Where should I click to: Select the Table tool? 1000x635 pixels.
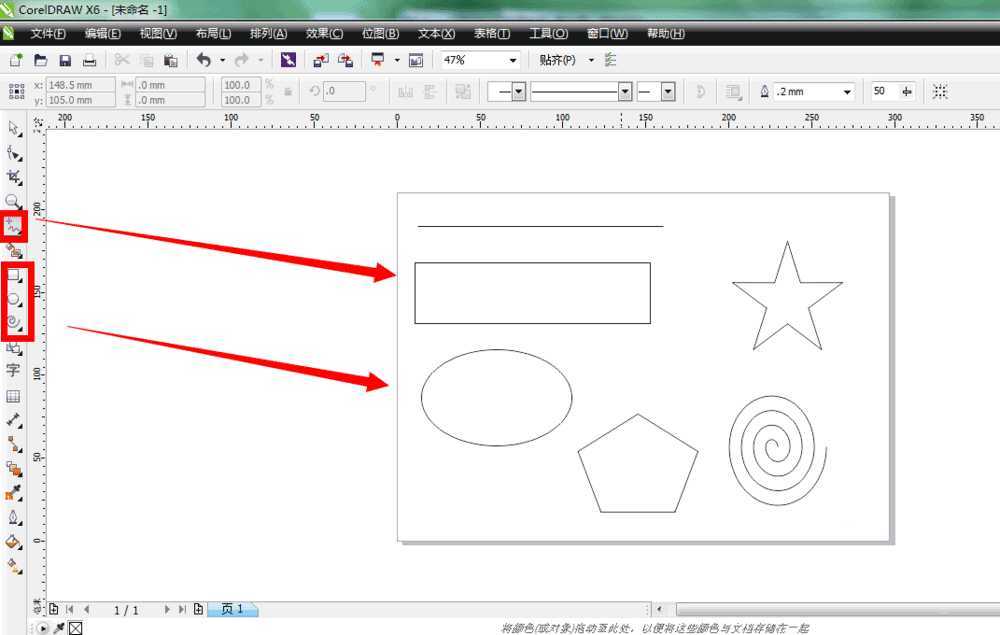pos(14,396)
